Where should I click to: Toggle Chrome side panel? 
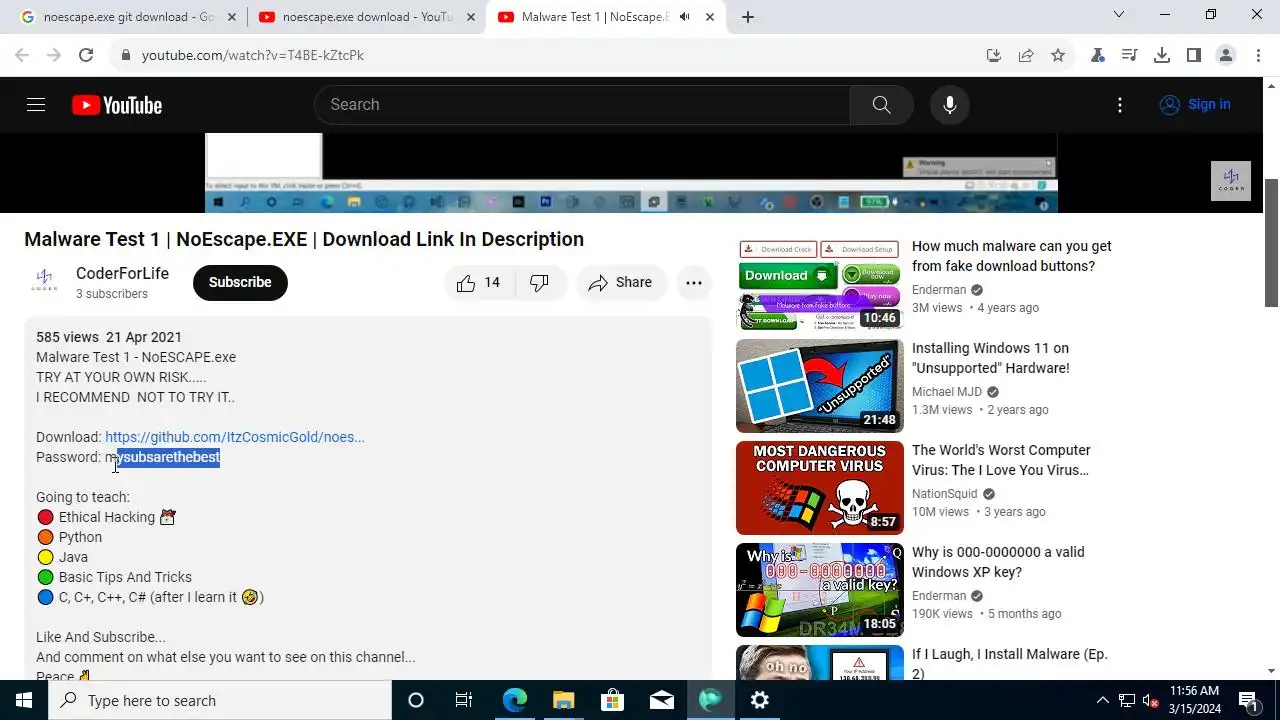pos(1194,55)
